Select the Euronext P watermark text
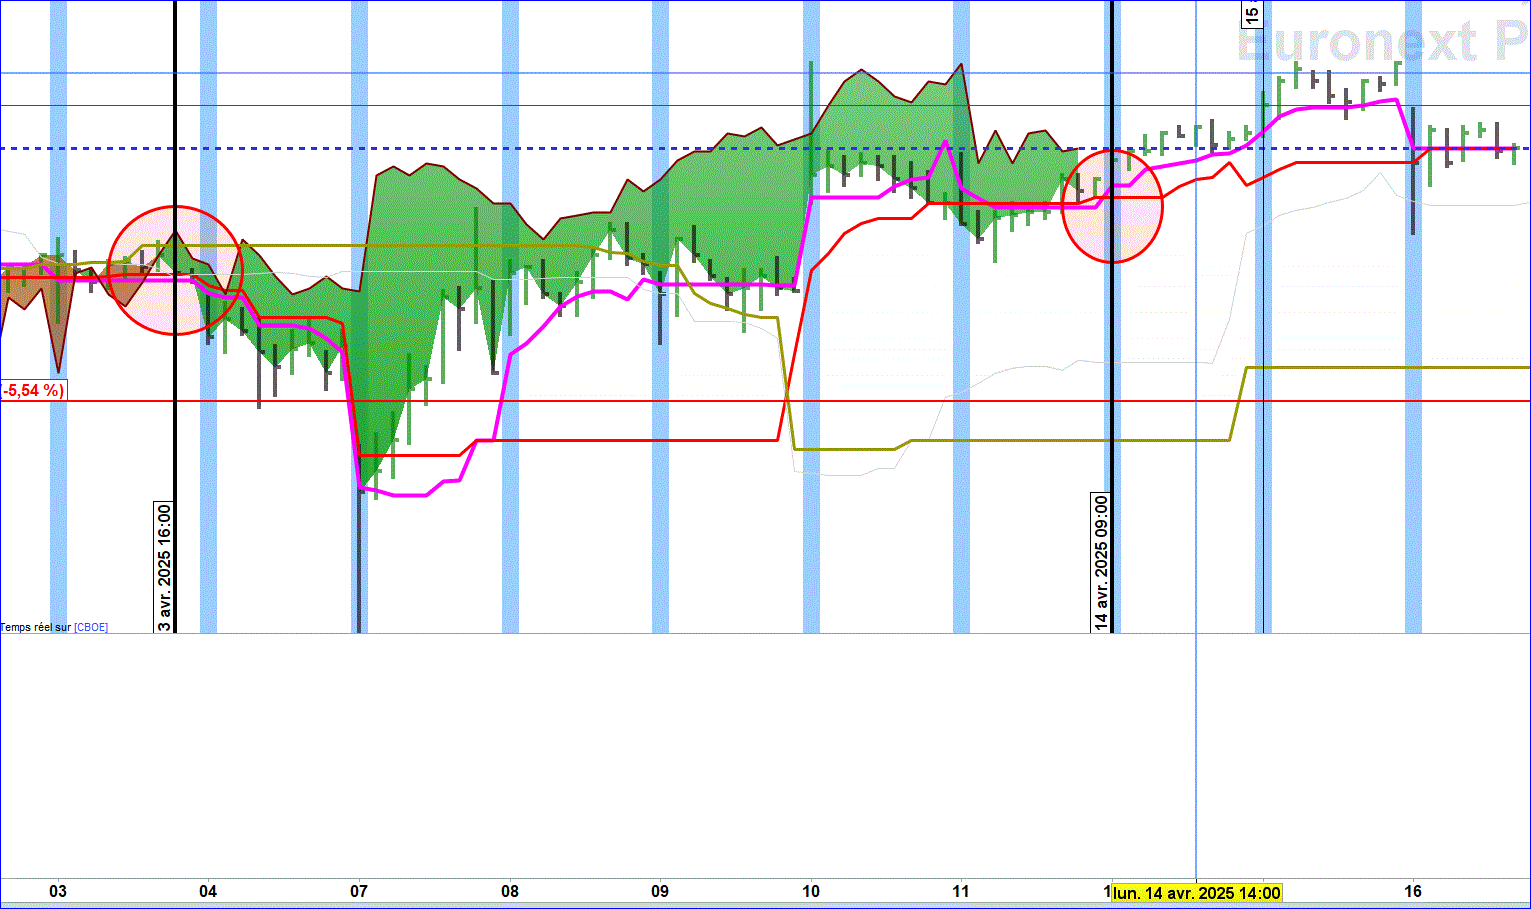 (1384, 43)
